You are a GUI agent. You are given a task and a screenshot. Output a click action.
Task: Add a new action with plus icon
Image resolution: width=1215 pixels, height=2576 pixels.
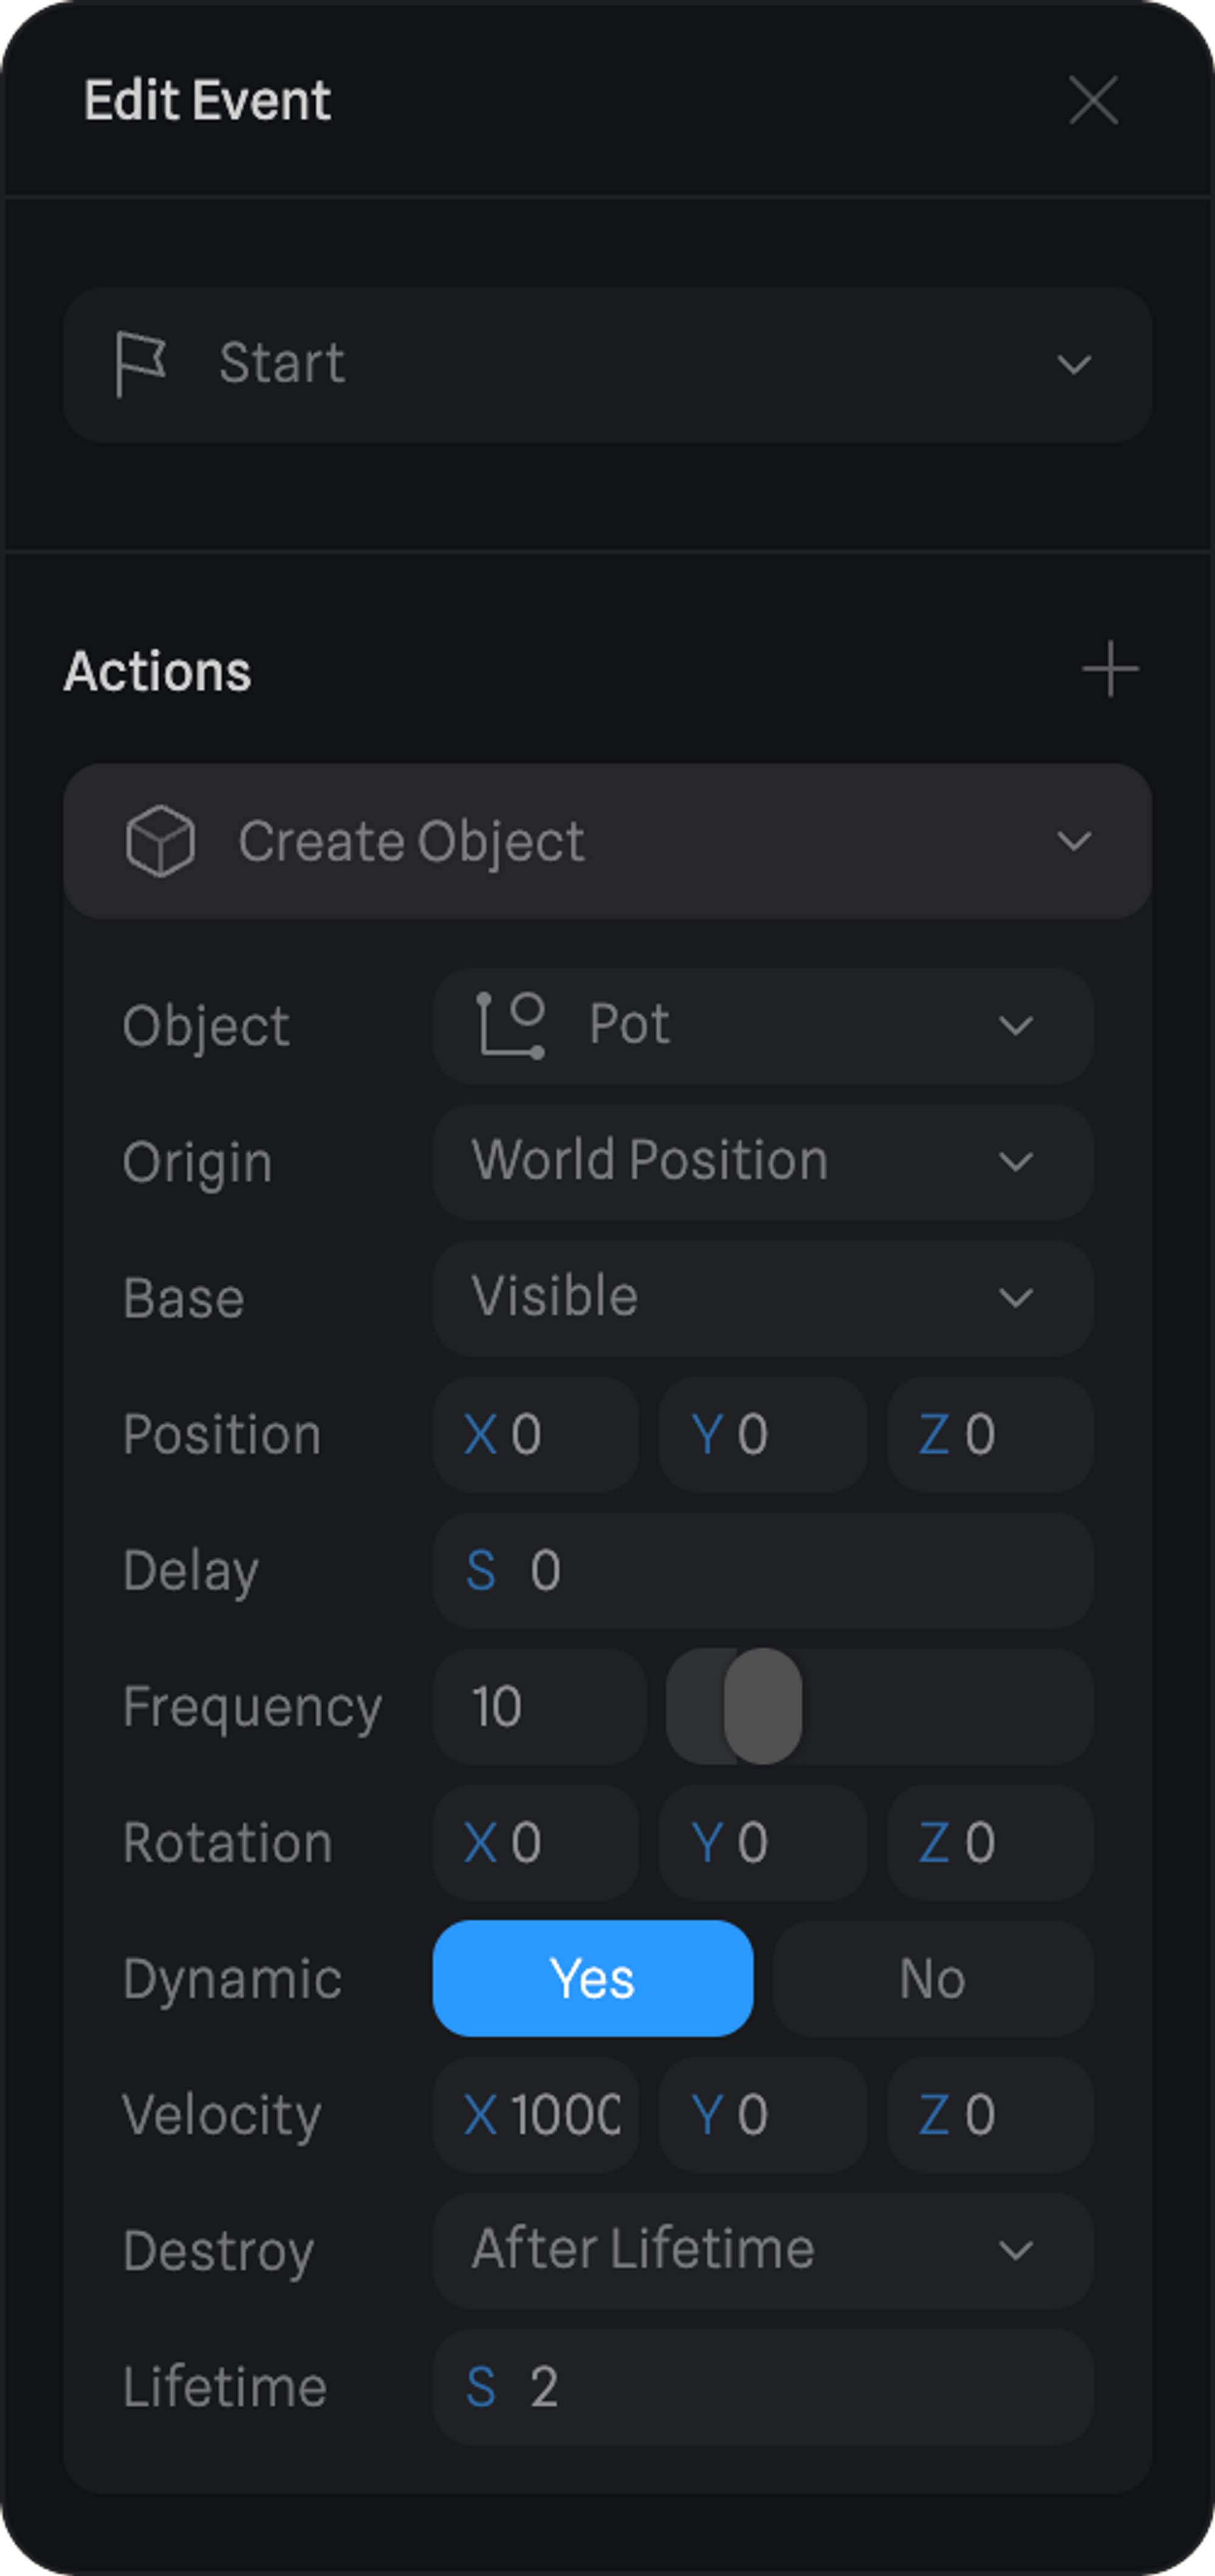coord(1110,670)
